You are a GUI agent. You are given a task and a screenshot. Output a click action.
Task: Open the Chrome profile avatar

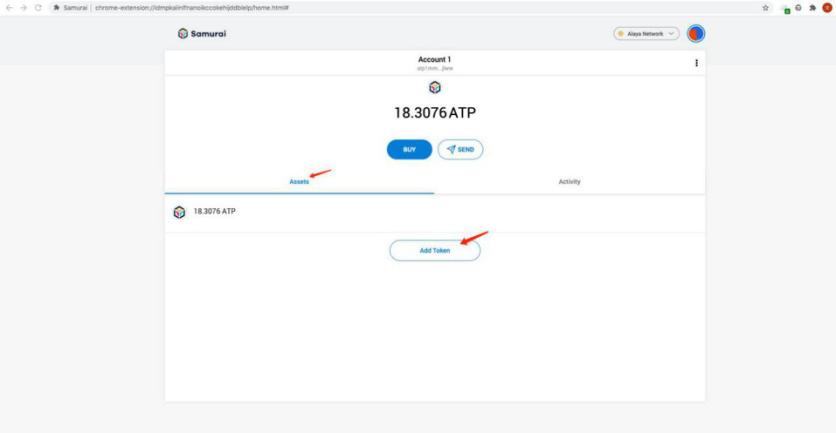pos(827,7)
